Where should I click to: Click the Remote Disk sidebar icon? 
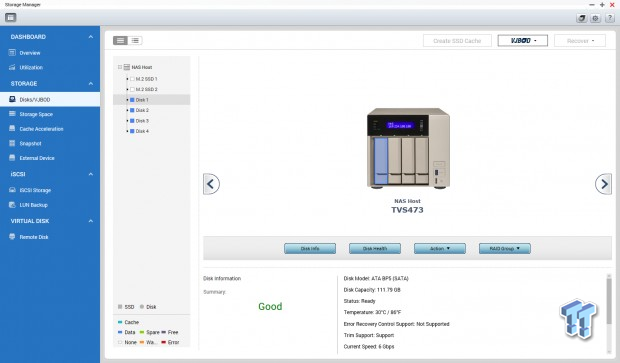[12, 237]
